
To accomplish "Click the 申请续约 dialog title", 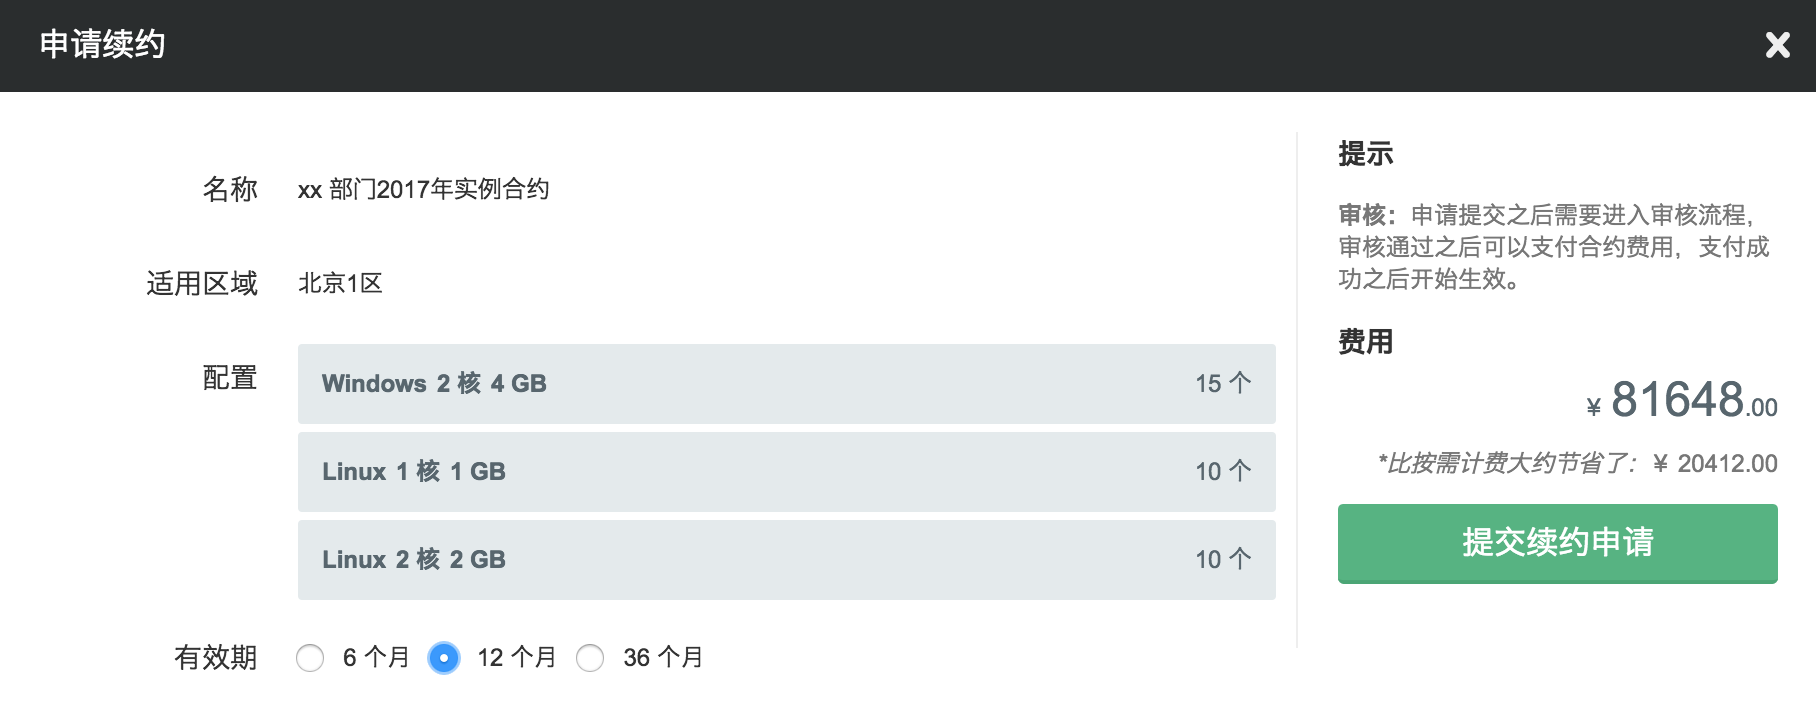I will point(102,45).
